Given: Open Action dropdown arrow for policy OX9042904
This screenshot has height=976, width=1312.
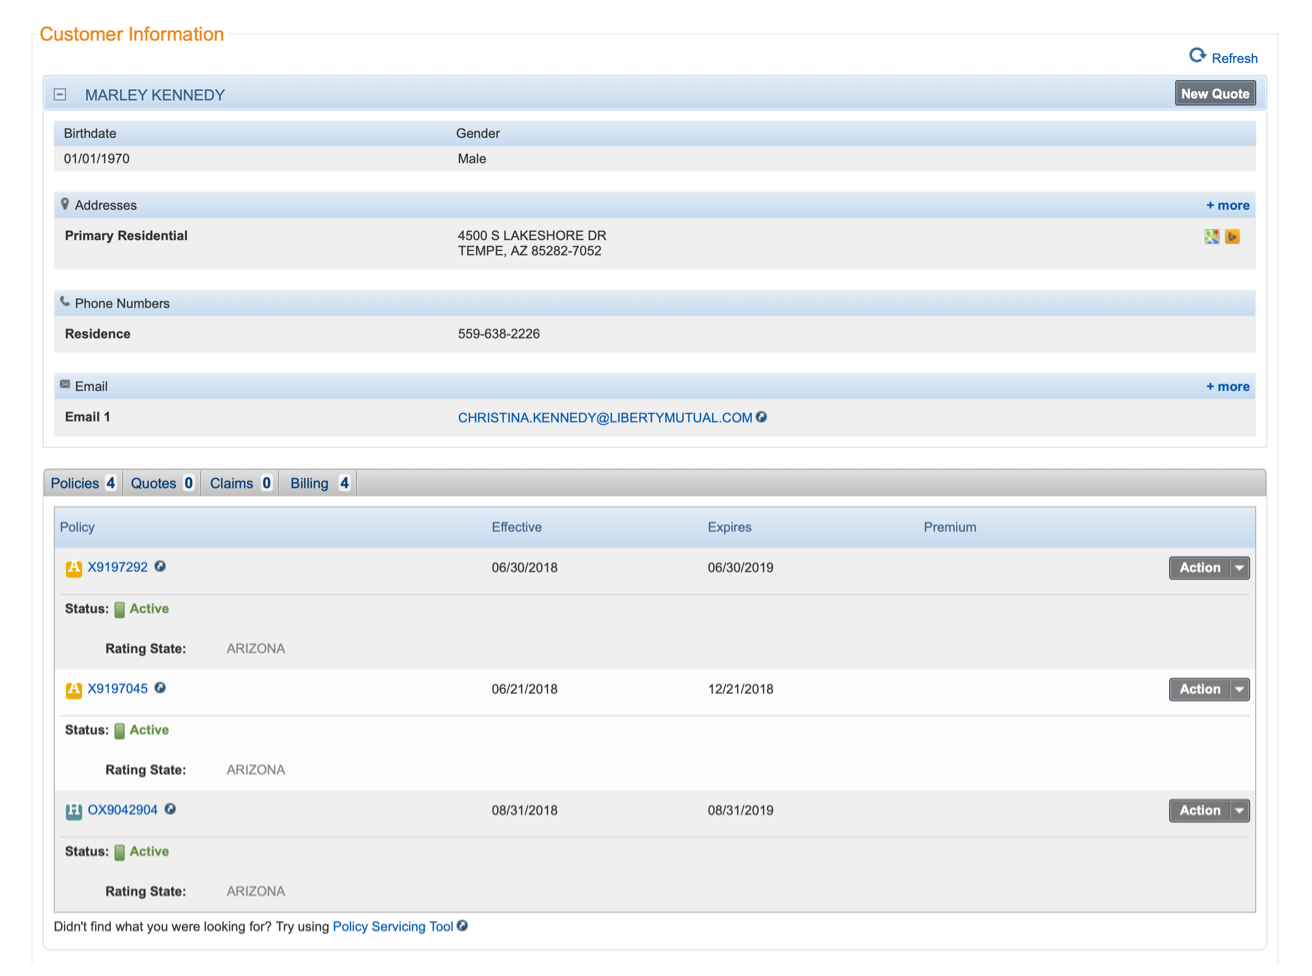Looking at the screenshot, I should (1239, 811).
